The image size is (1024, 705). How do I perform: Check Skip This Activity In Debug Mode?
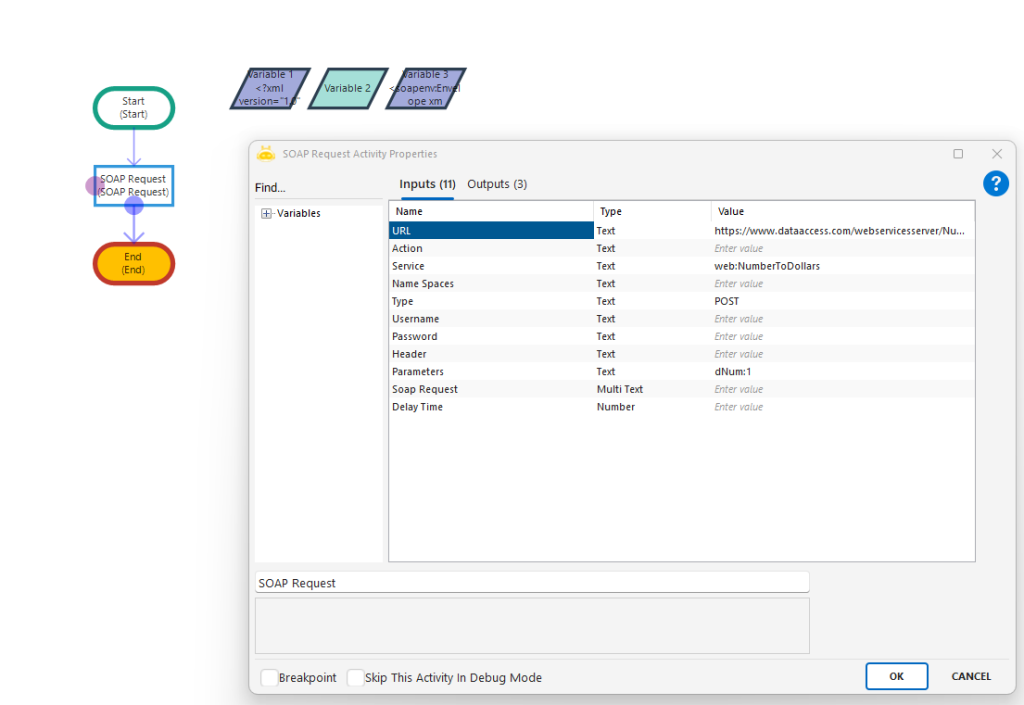coord(355,677)
